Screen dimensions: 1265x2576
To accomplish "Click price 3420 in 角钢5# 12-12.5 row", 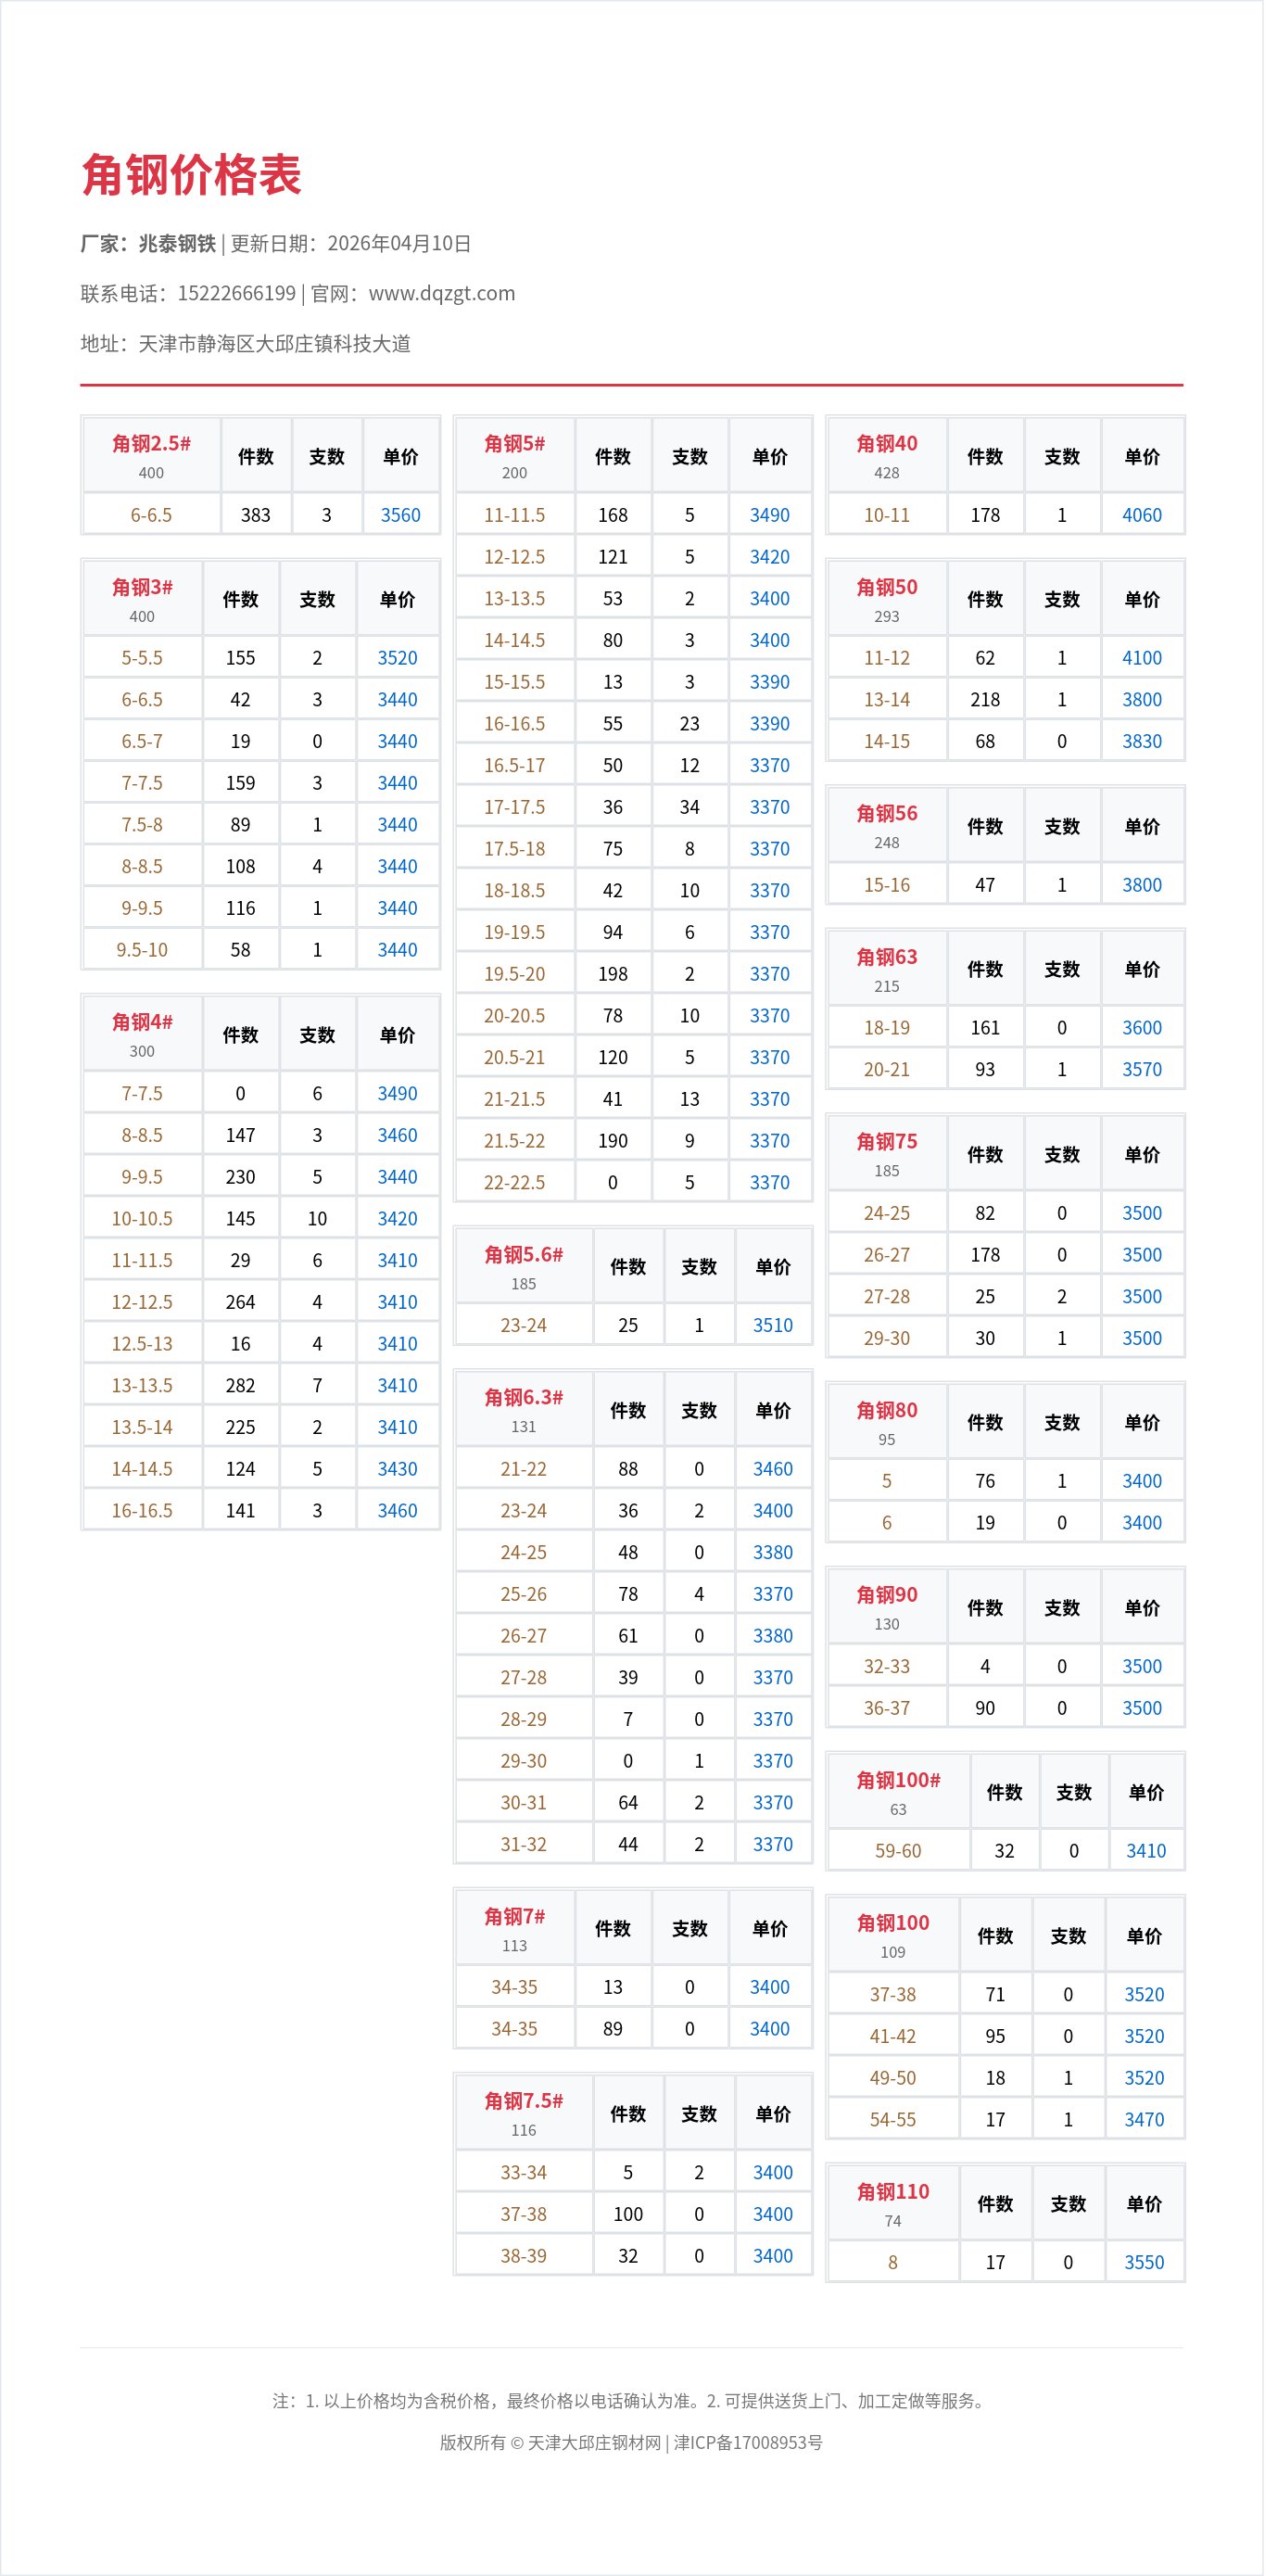I will (x=770, y=557).
